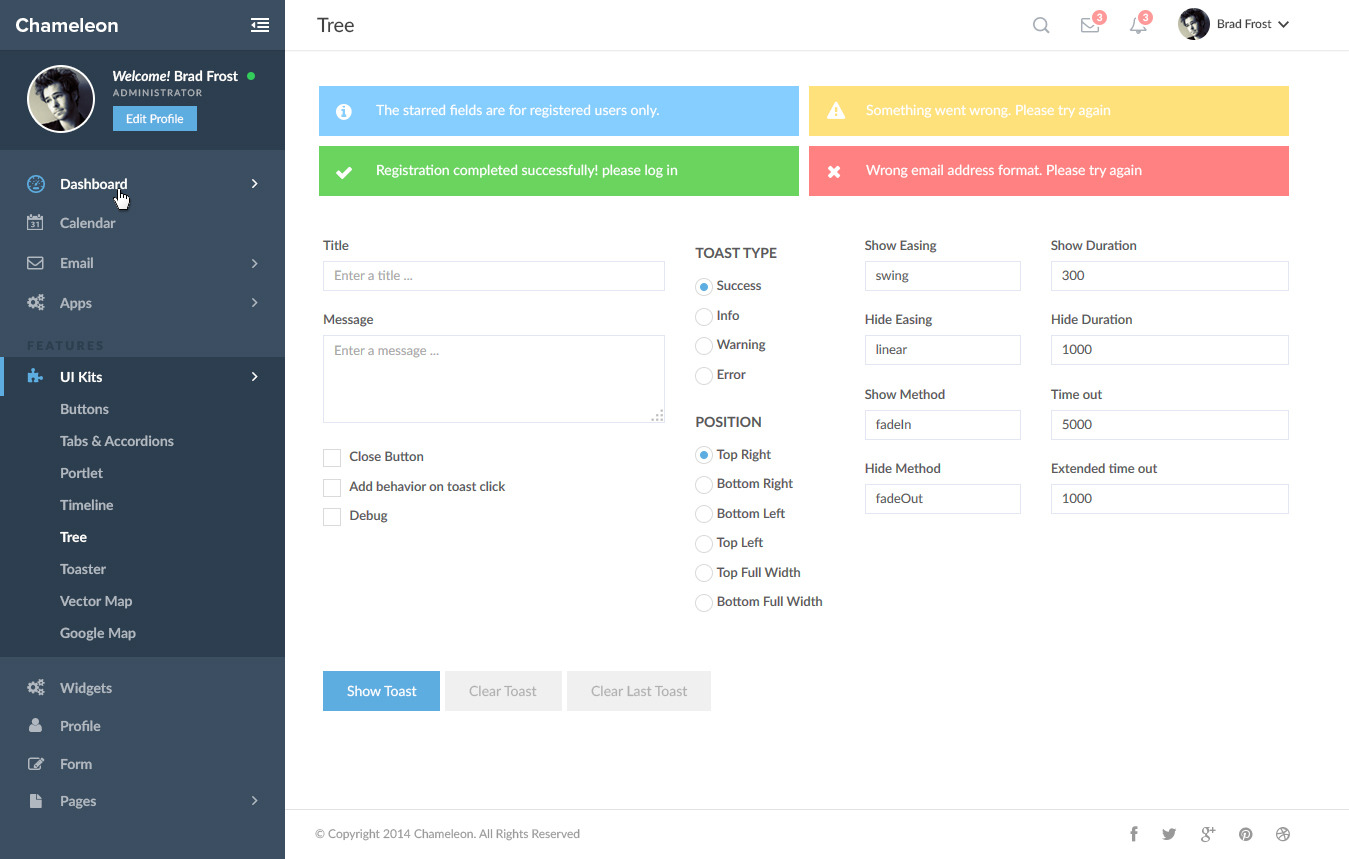The height and width of the screenshot is (859, 1349).
Task: Open the Brad Frost user dropdown
Action: (1234, 24)
